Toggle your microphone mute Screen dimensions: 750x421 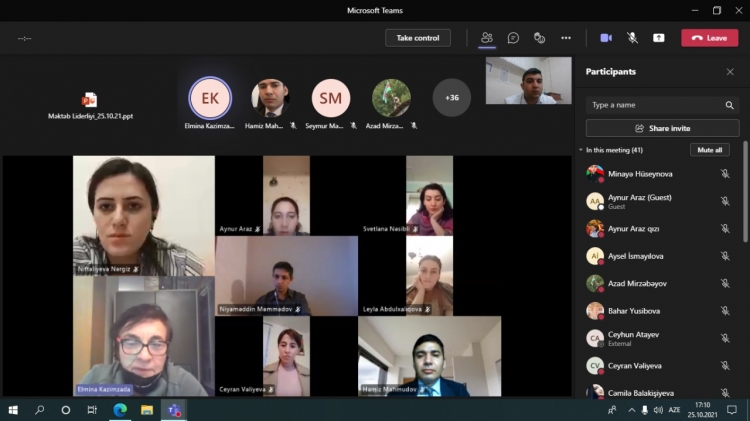click(632, 38)
